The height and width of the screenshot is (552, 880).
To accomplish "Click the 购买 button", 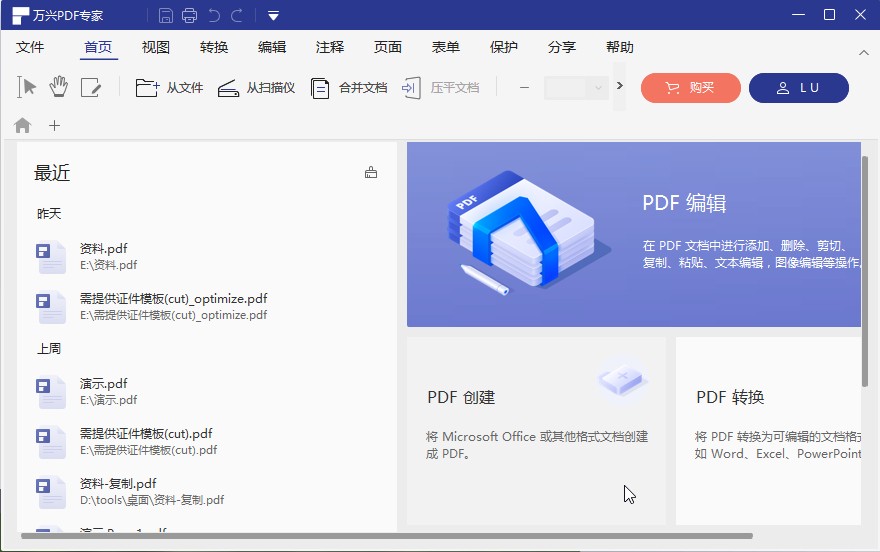I will tap(691, 88).
